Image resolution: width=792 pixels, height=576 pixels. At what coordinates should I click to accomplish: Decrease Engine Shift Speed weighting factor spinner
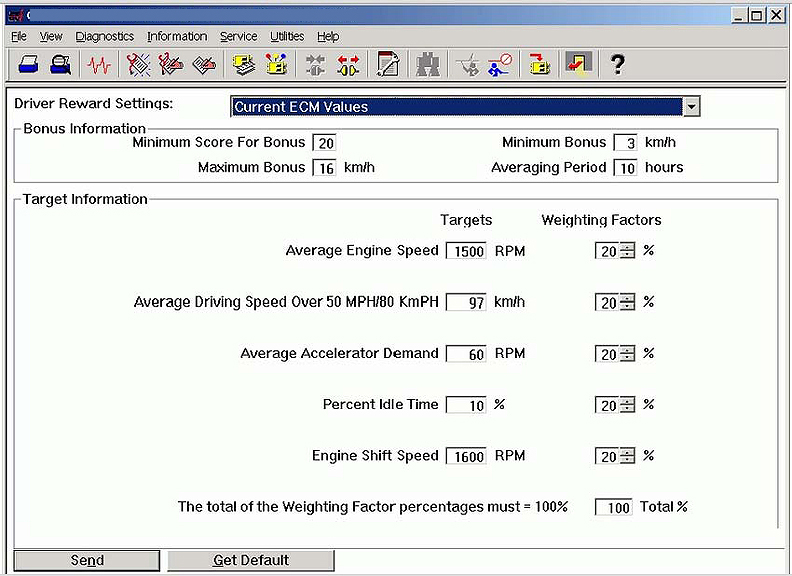click(x=627, y=460)
